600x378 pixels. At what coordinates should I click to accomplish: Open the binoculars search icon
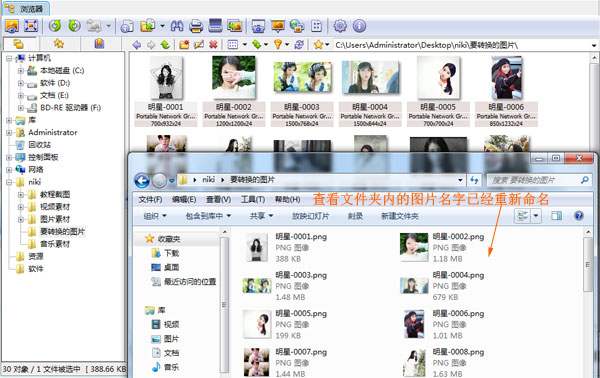177,26
